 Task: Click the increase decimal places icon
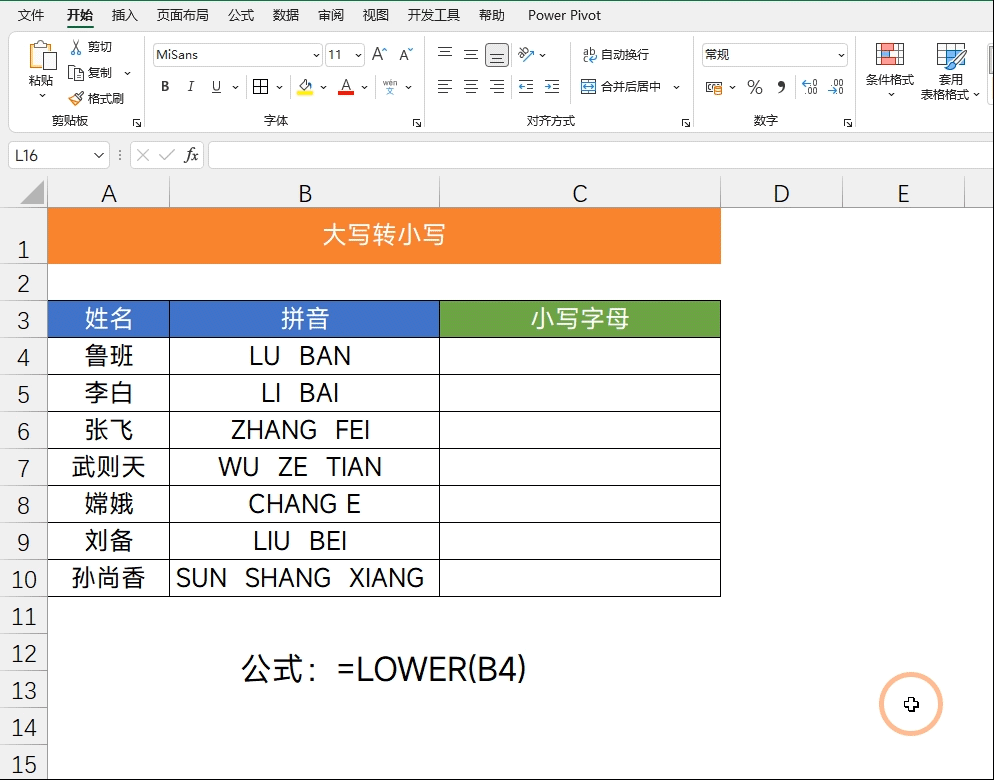(808, 88)
